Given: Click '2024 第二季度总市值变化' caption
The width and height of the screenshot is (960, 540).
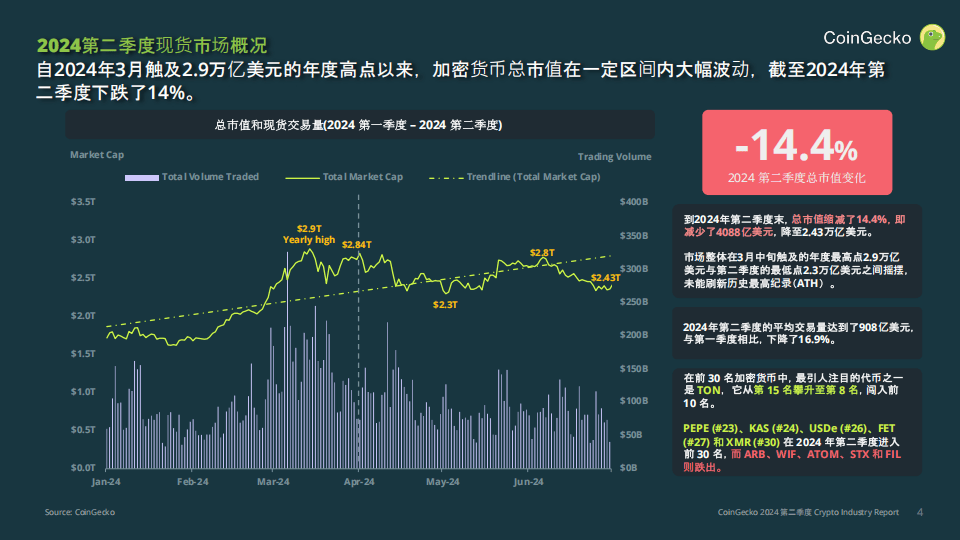Looking at the screenshot, I should (x=797, y=178).
